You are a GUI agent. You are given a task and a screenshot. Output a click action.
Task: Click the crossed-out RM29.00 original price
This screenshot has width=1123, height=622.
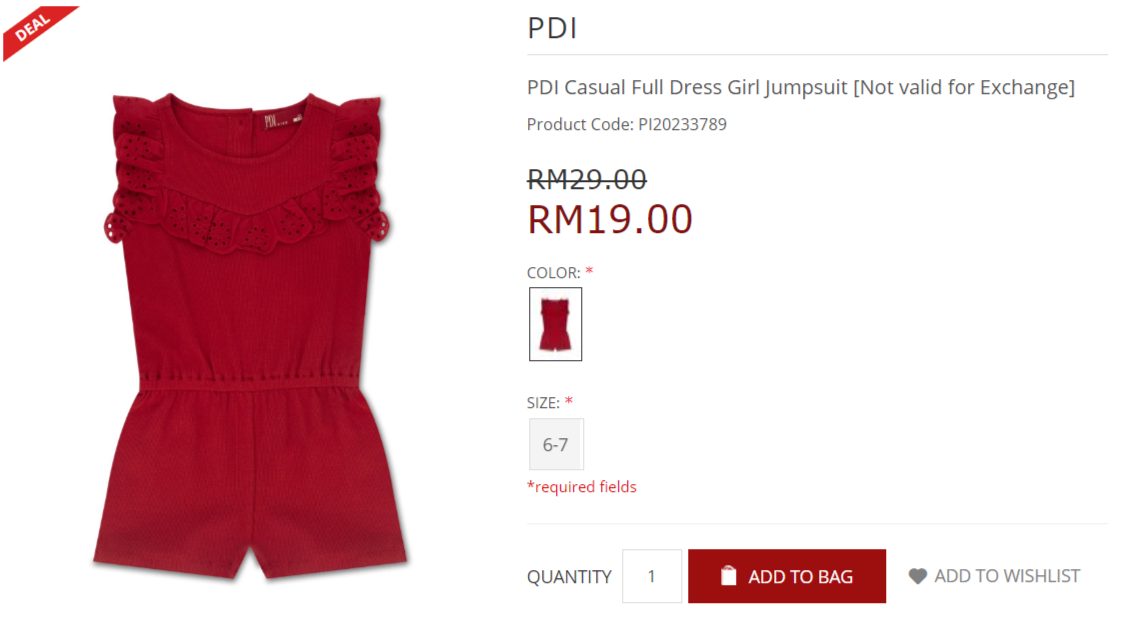587,179
